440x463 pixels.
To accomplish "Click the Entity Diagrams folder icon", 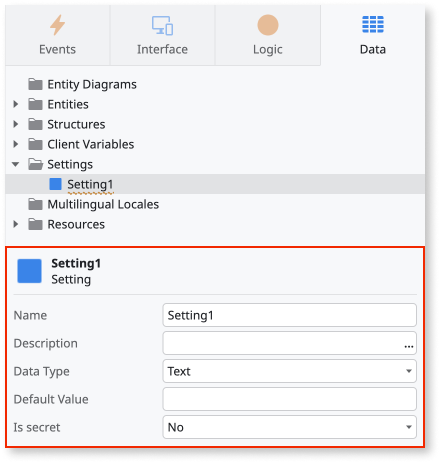I will 35,84.
